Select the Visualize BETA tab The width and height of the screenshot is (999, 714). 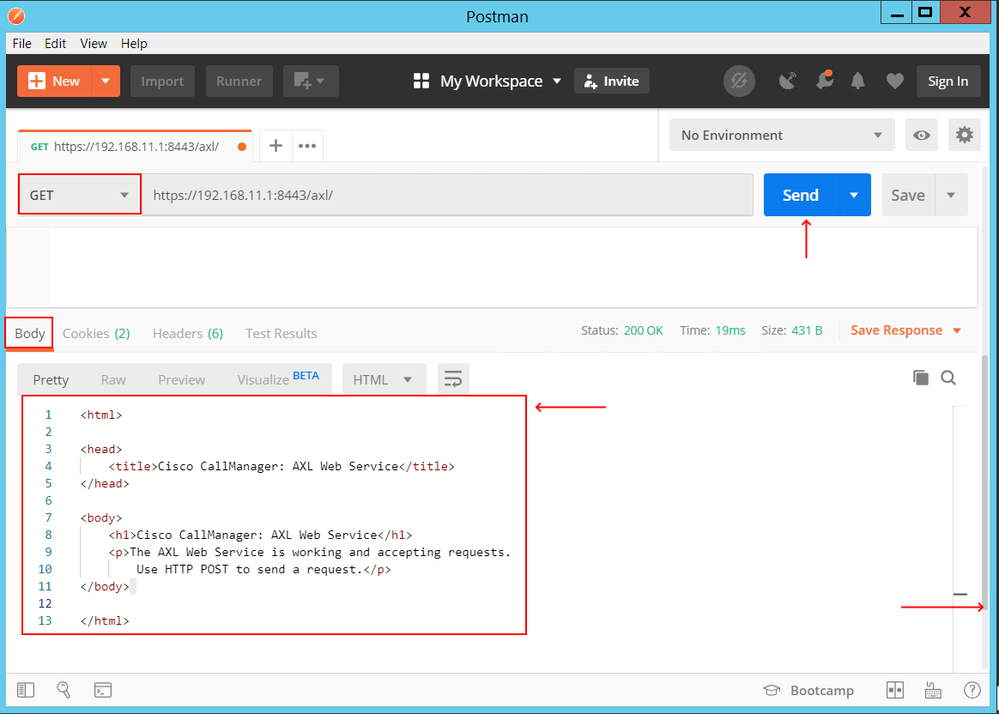click(278, 378)
